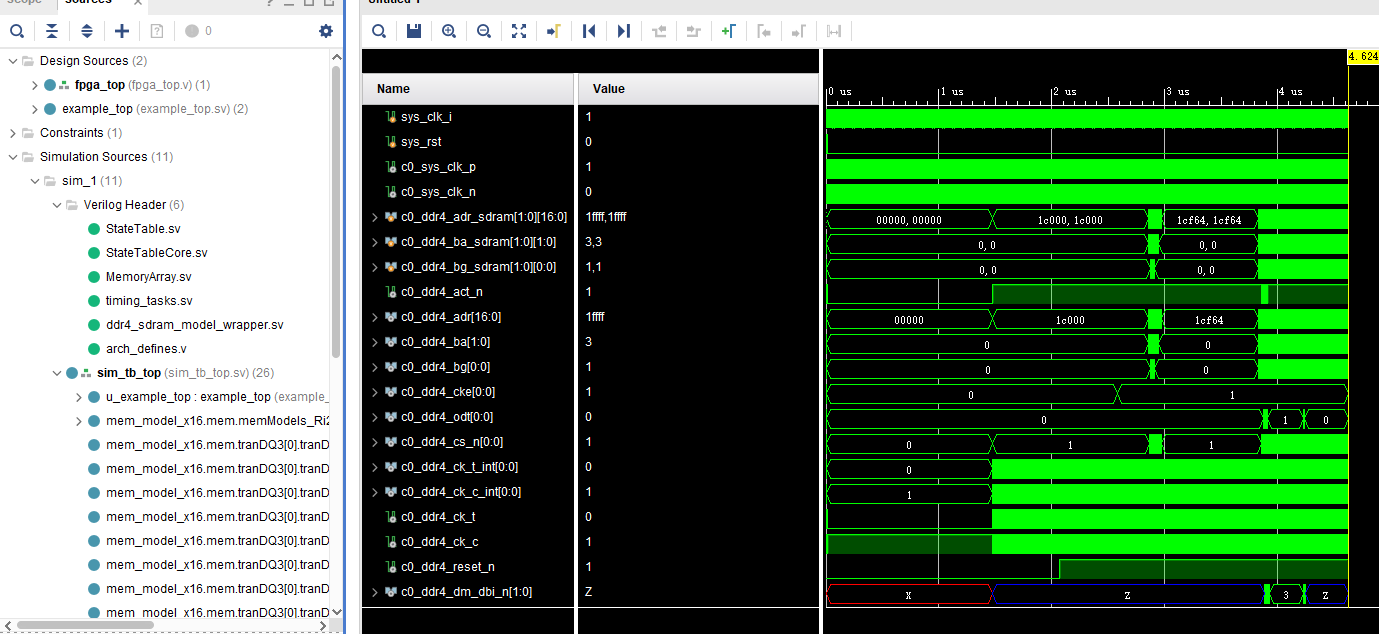Select the c0_ddr4_reset_n signal

[x=447, y=567]
